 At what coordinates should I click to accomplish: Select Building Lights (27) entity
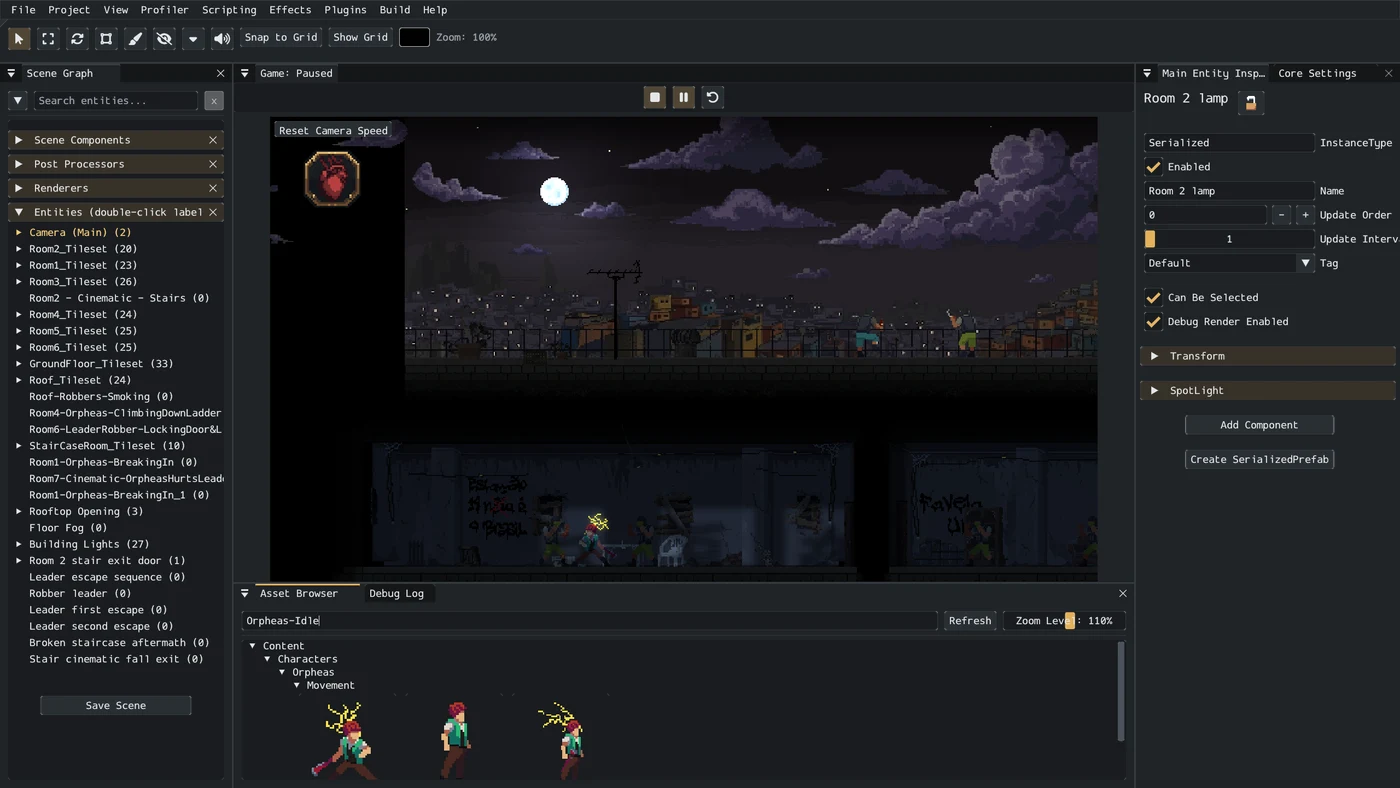tap(89, 544)
